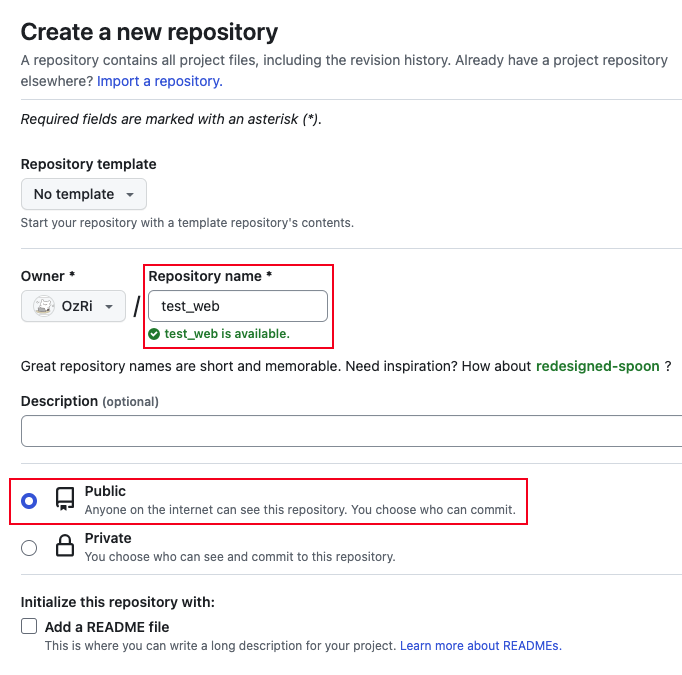
Task: Use the redesigned-spoon name suggestion
Action: point(598,366)
